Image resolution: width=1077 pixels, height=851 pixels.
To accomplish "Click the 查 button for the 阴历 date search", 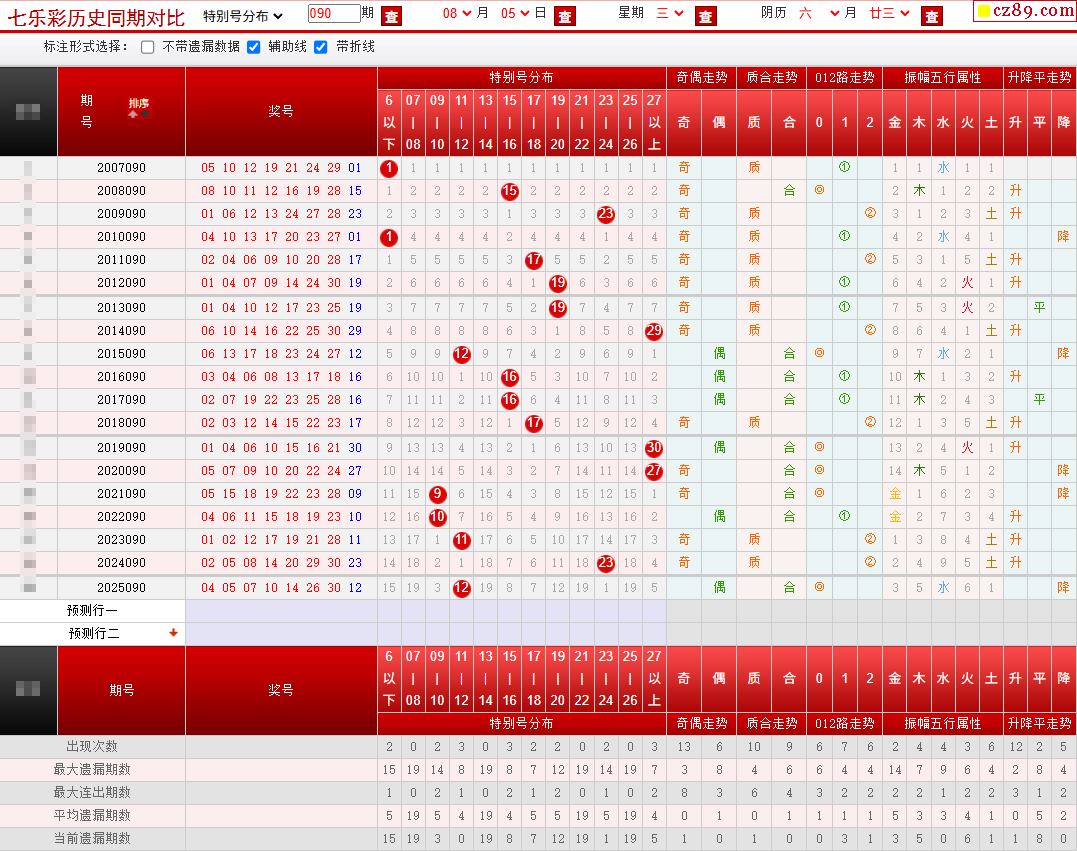I will (x=931, y=16).
